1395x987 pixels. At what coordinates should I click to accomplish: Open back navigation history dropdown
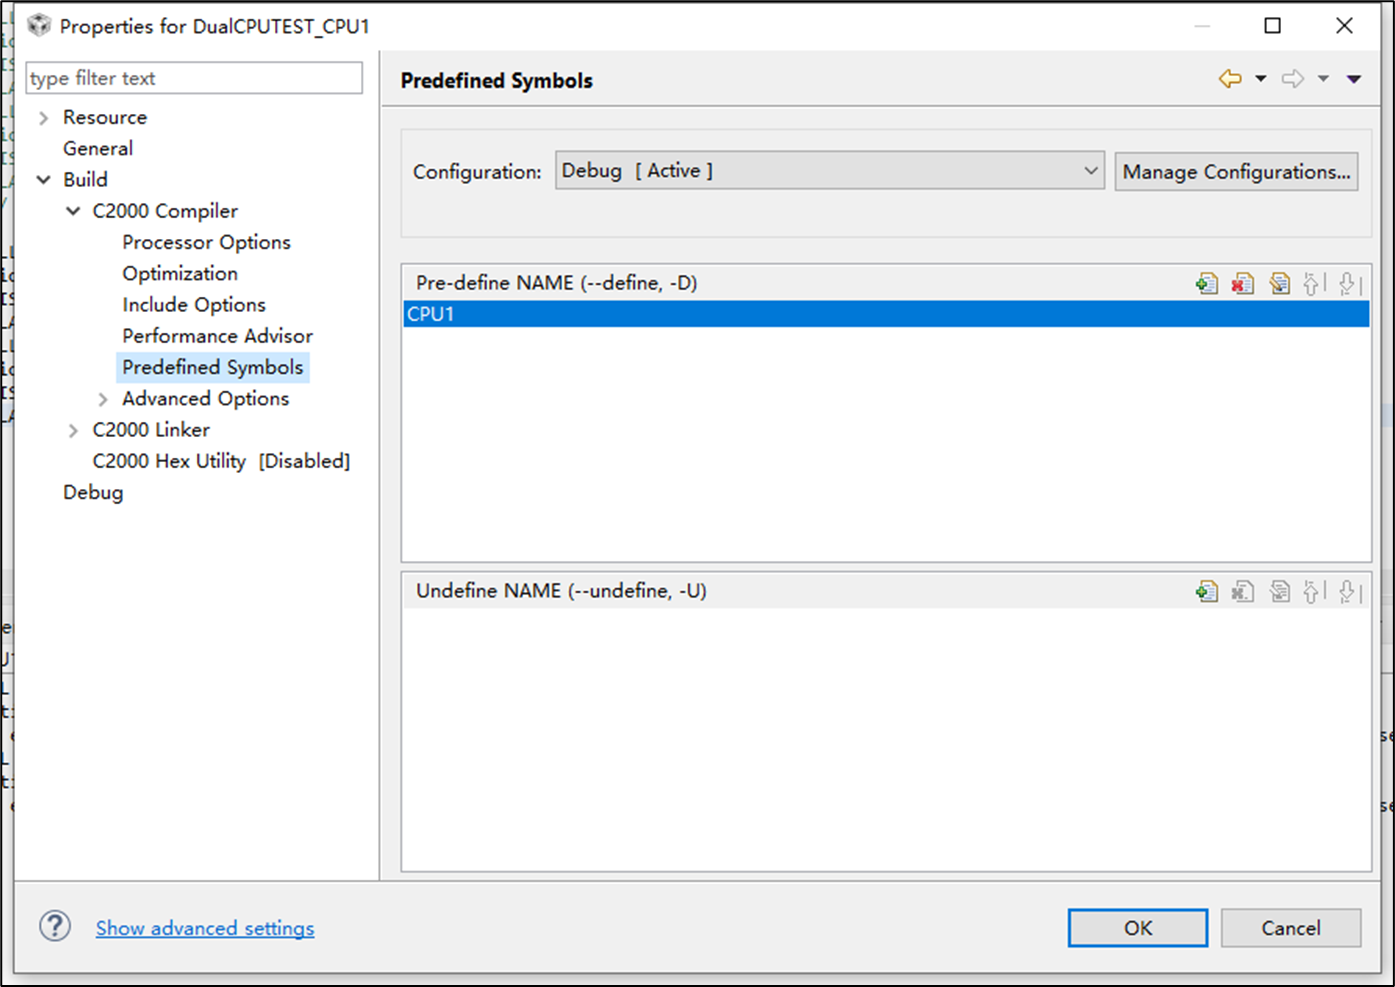click(x=1261, y=79)
